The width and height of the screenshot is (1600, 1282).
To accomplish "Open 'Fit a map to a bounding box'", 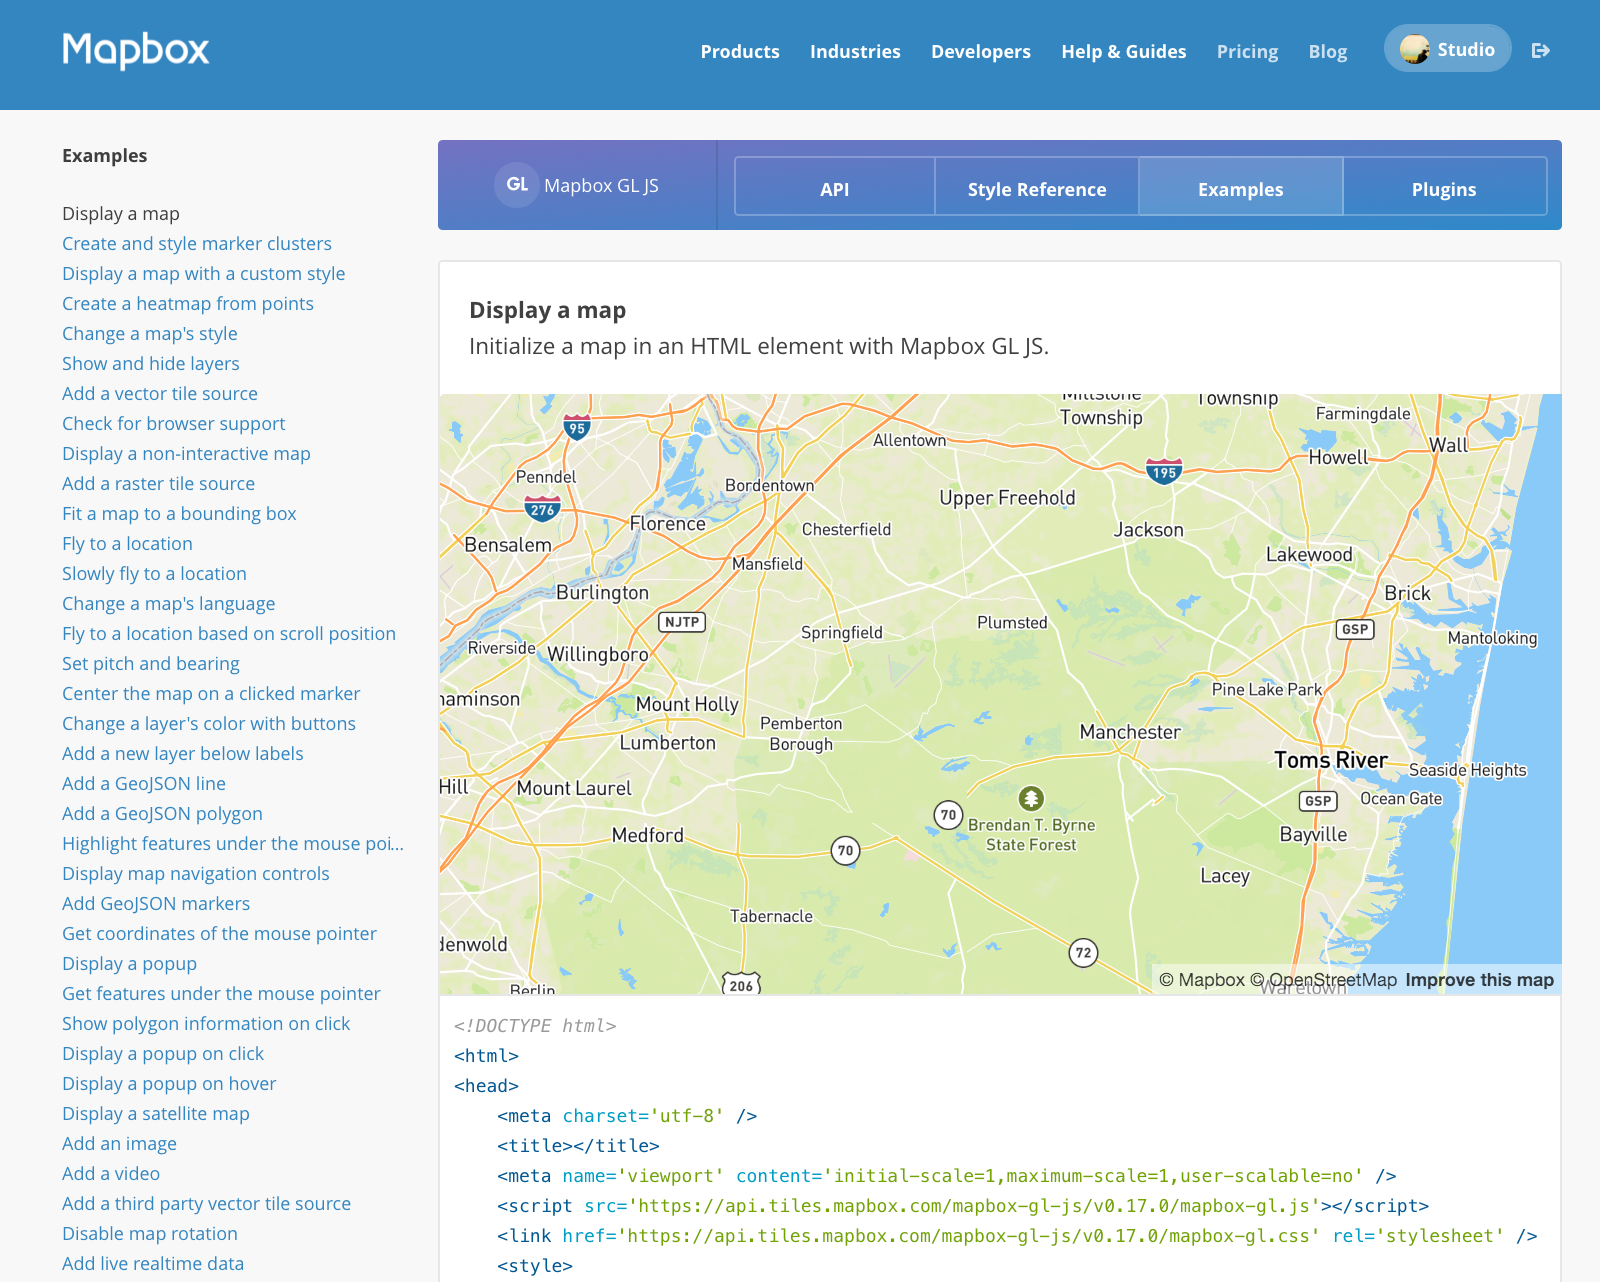I will [x=179, y=513].
